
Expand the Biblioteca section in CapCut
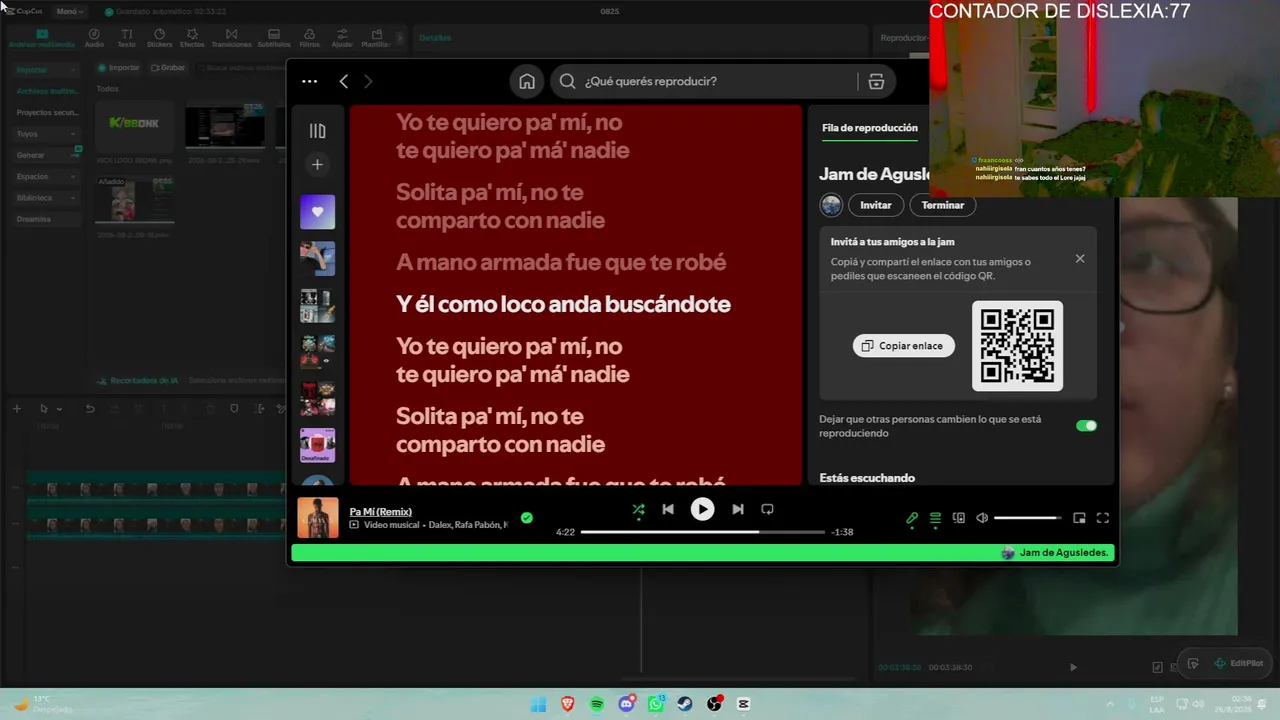pos(45,198)
